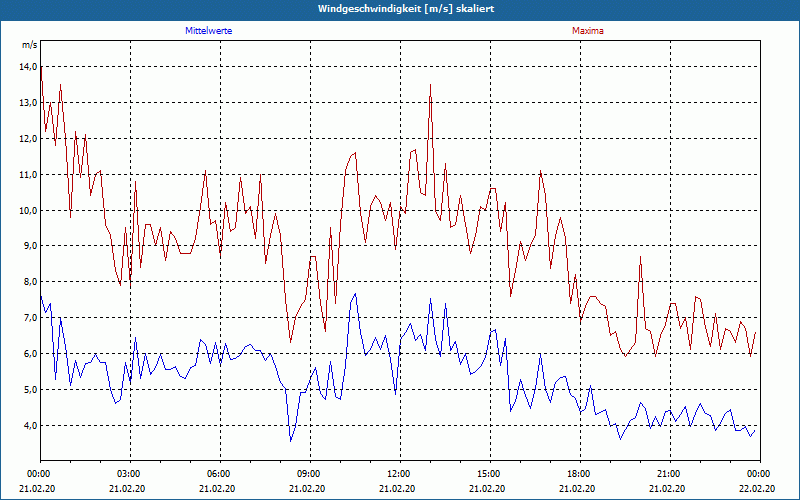The height and width of the screenshot is (500, 800).
Task: Click the 15:00 time axis label
Action: point(490,474)
